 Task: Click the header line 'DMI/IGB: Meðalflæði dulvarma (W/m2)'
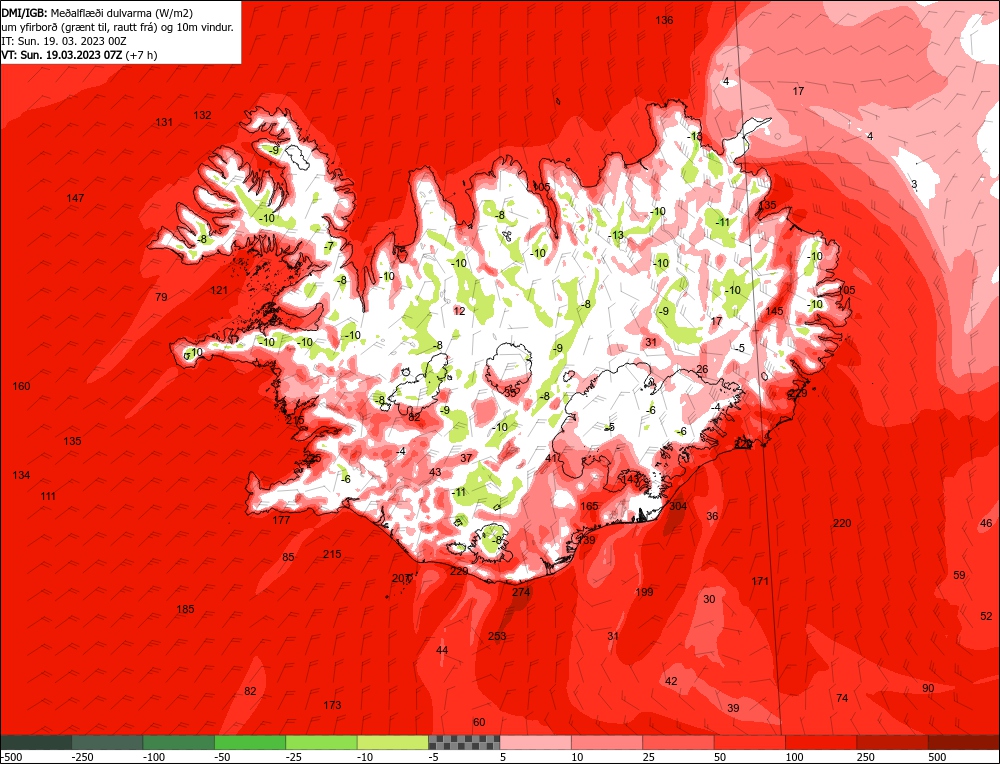pos(98,12)
